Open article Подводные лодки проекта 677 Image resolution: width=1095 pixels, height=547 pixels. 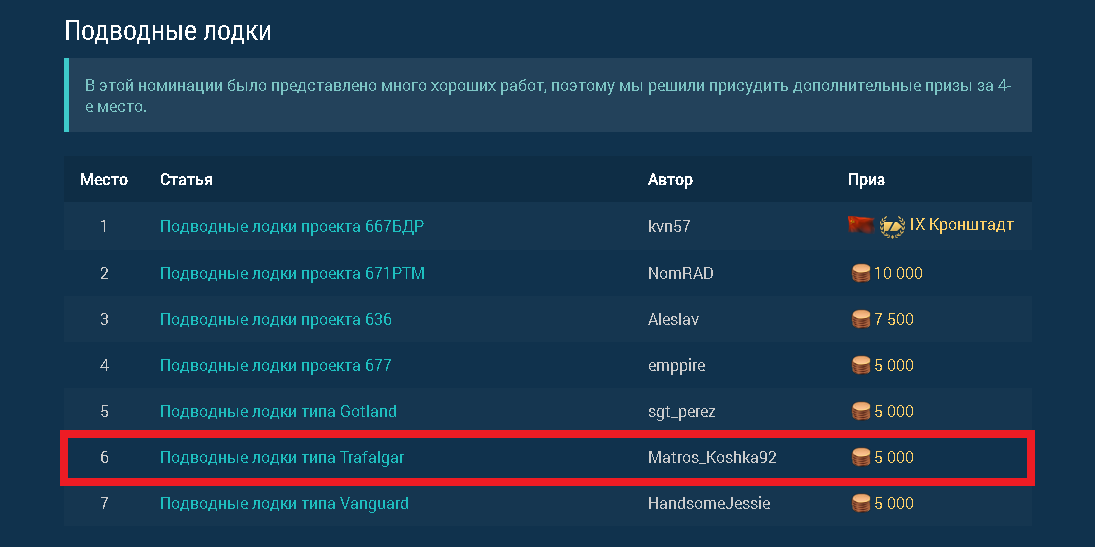point(276,365)
